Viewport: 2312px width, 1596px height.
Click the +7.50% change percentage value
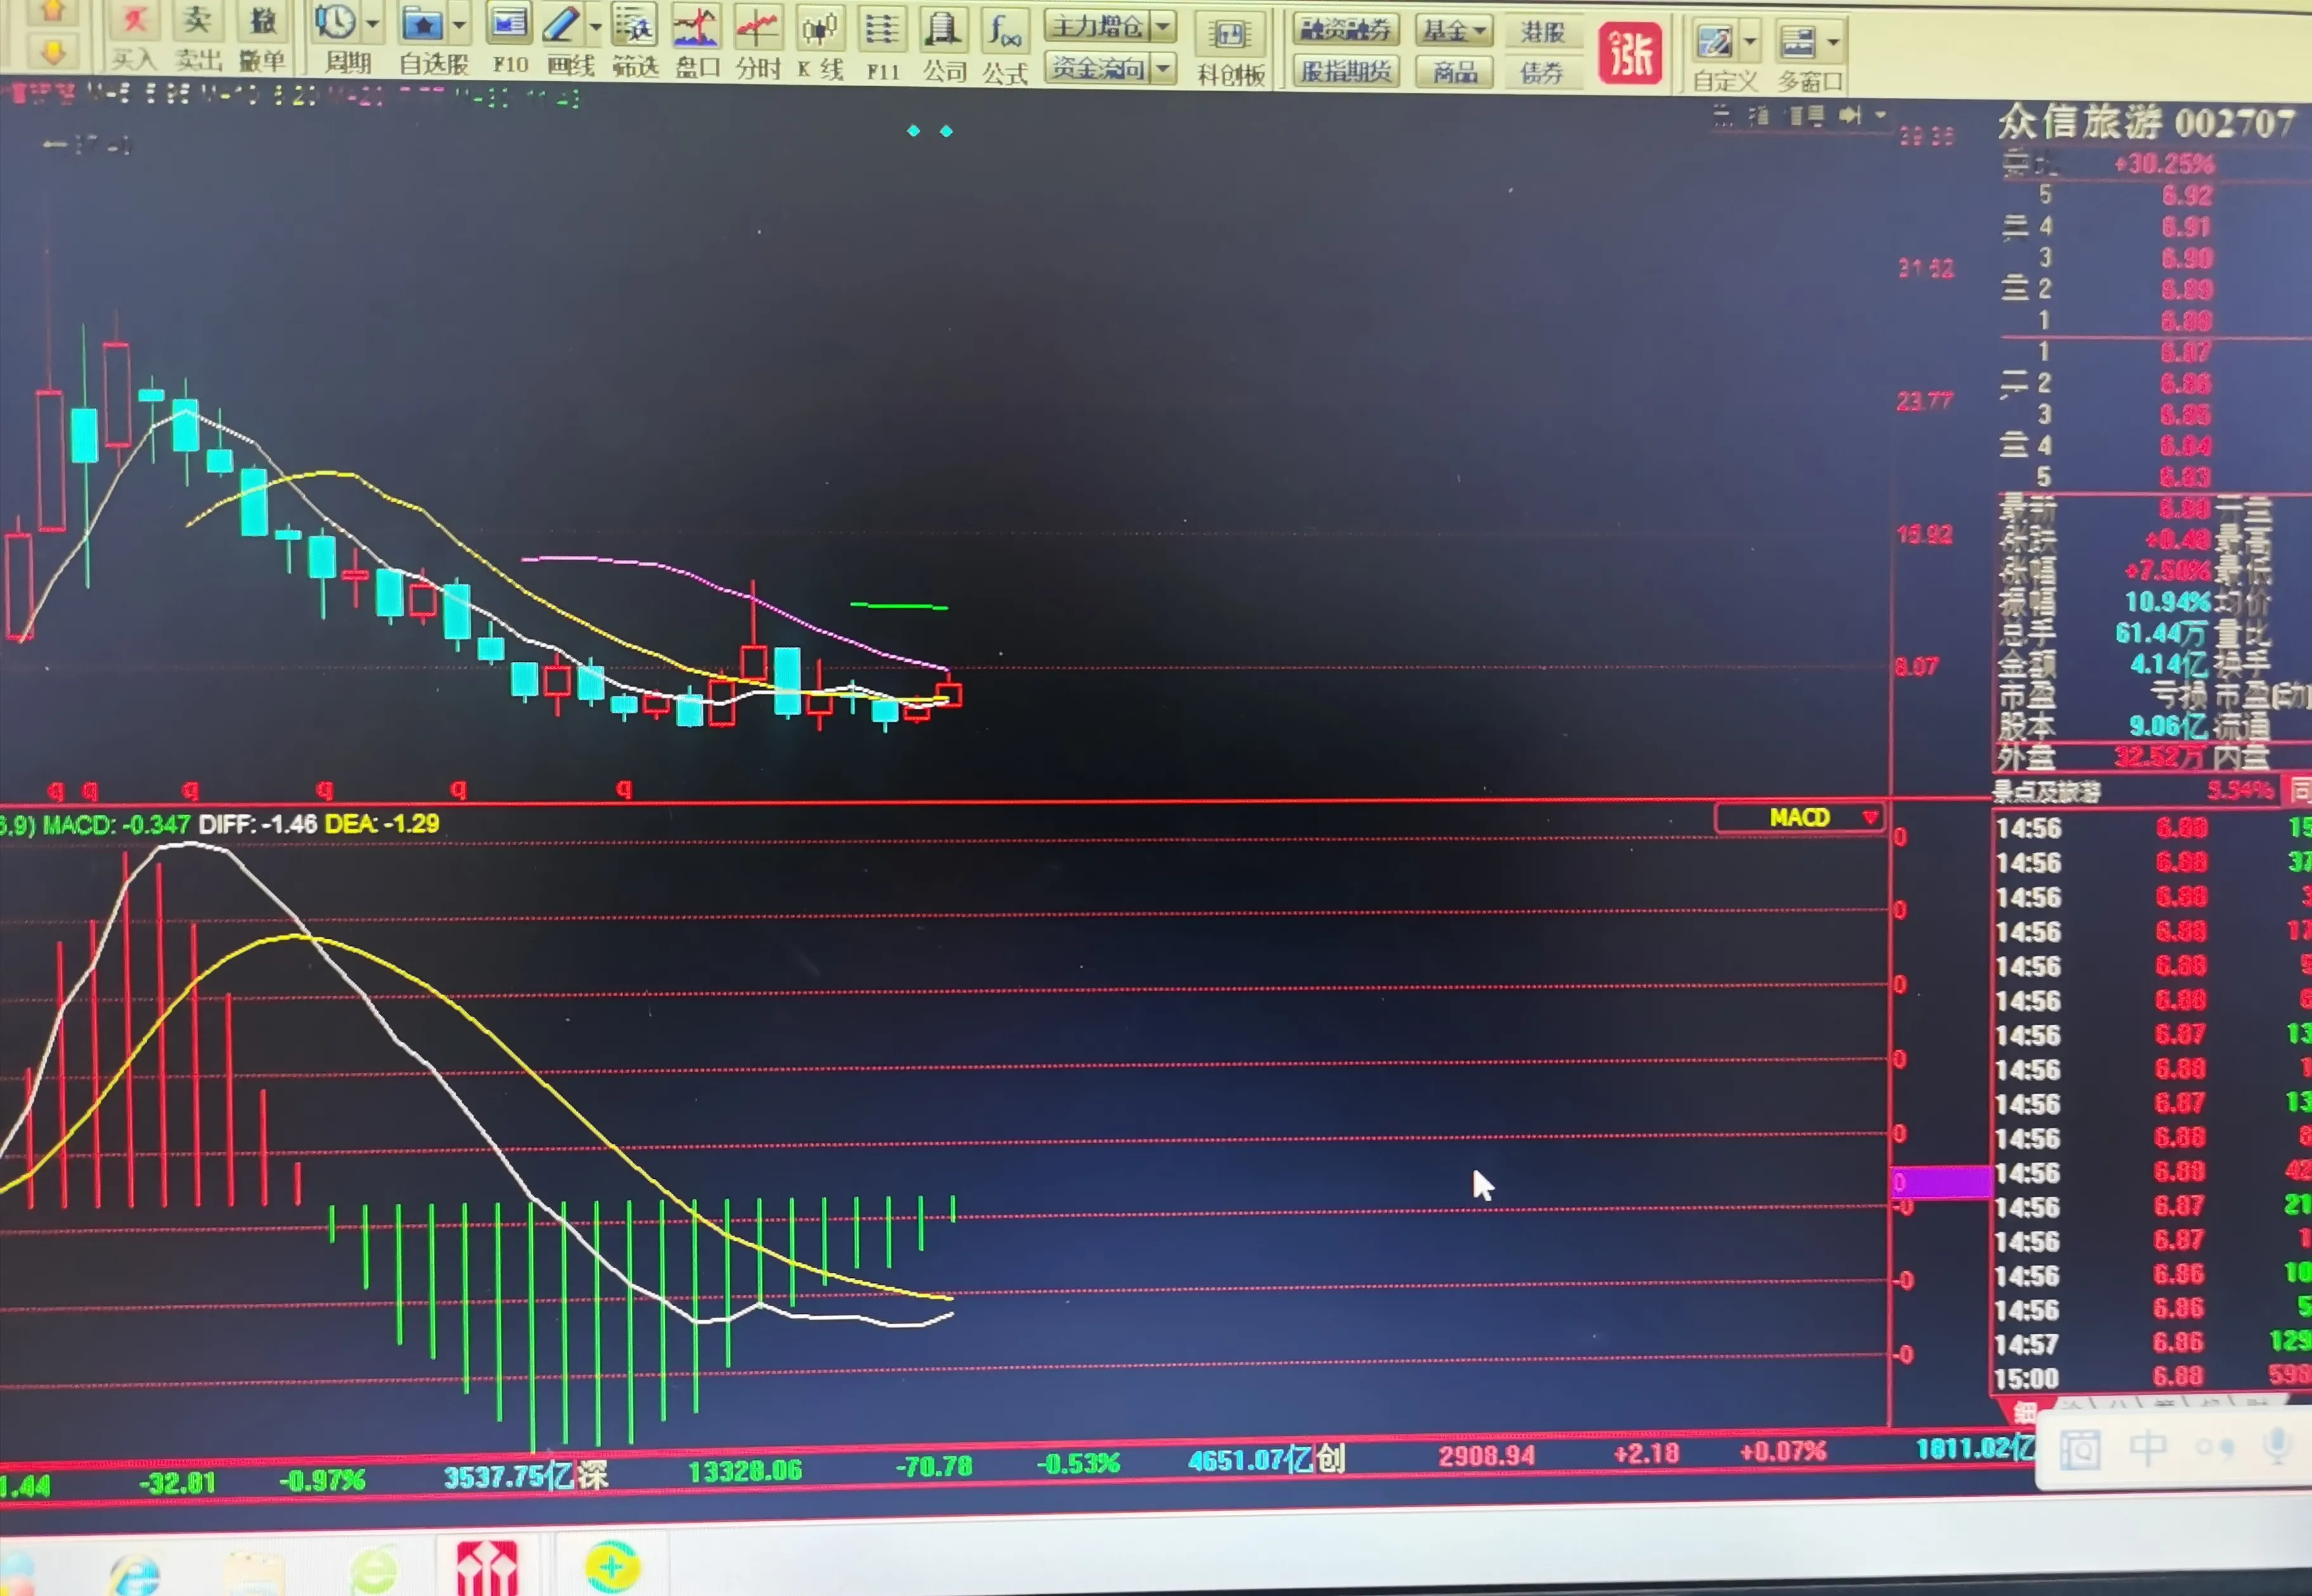coord(2167,571)
